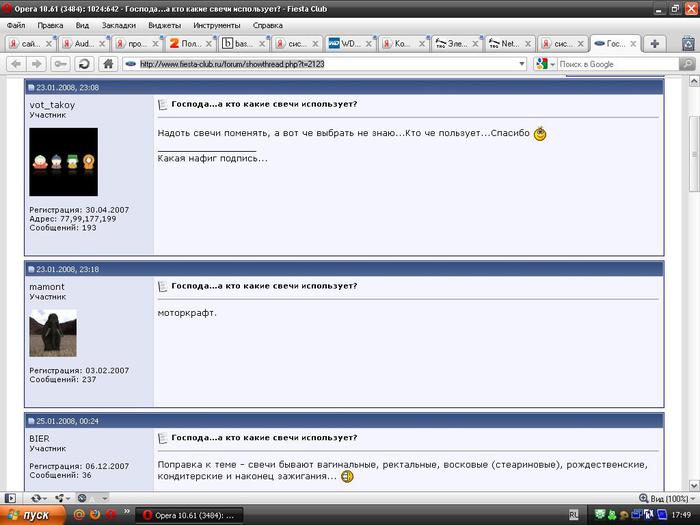
Task: Click the Firefox icon in quick launch
Action: (95, 514)
